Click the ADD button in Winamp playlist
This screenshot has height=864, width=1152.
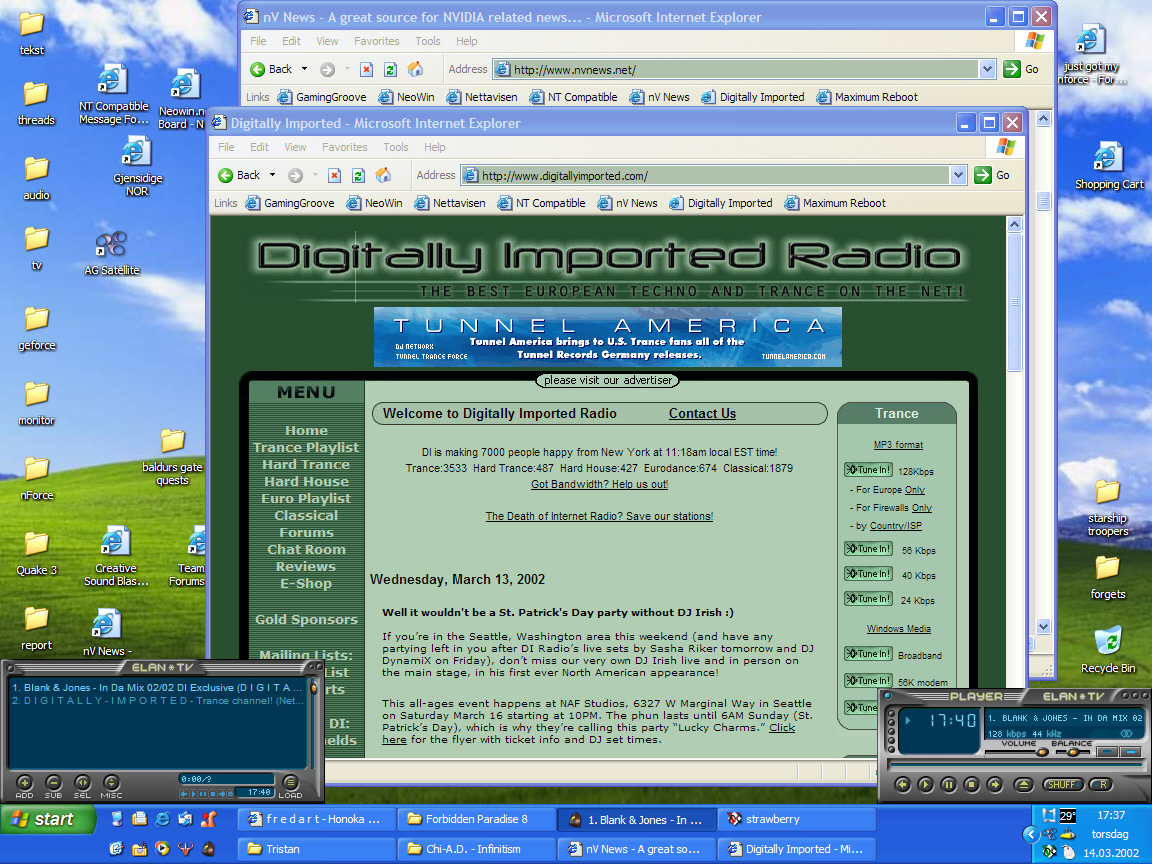24,783
